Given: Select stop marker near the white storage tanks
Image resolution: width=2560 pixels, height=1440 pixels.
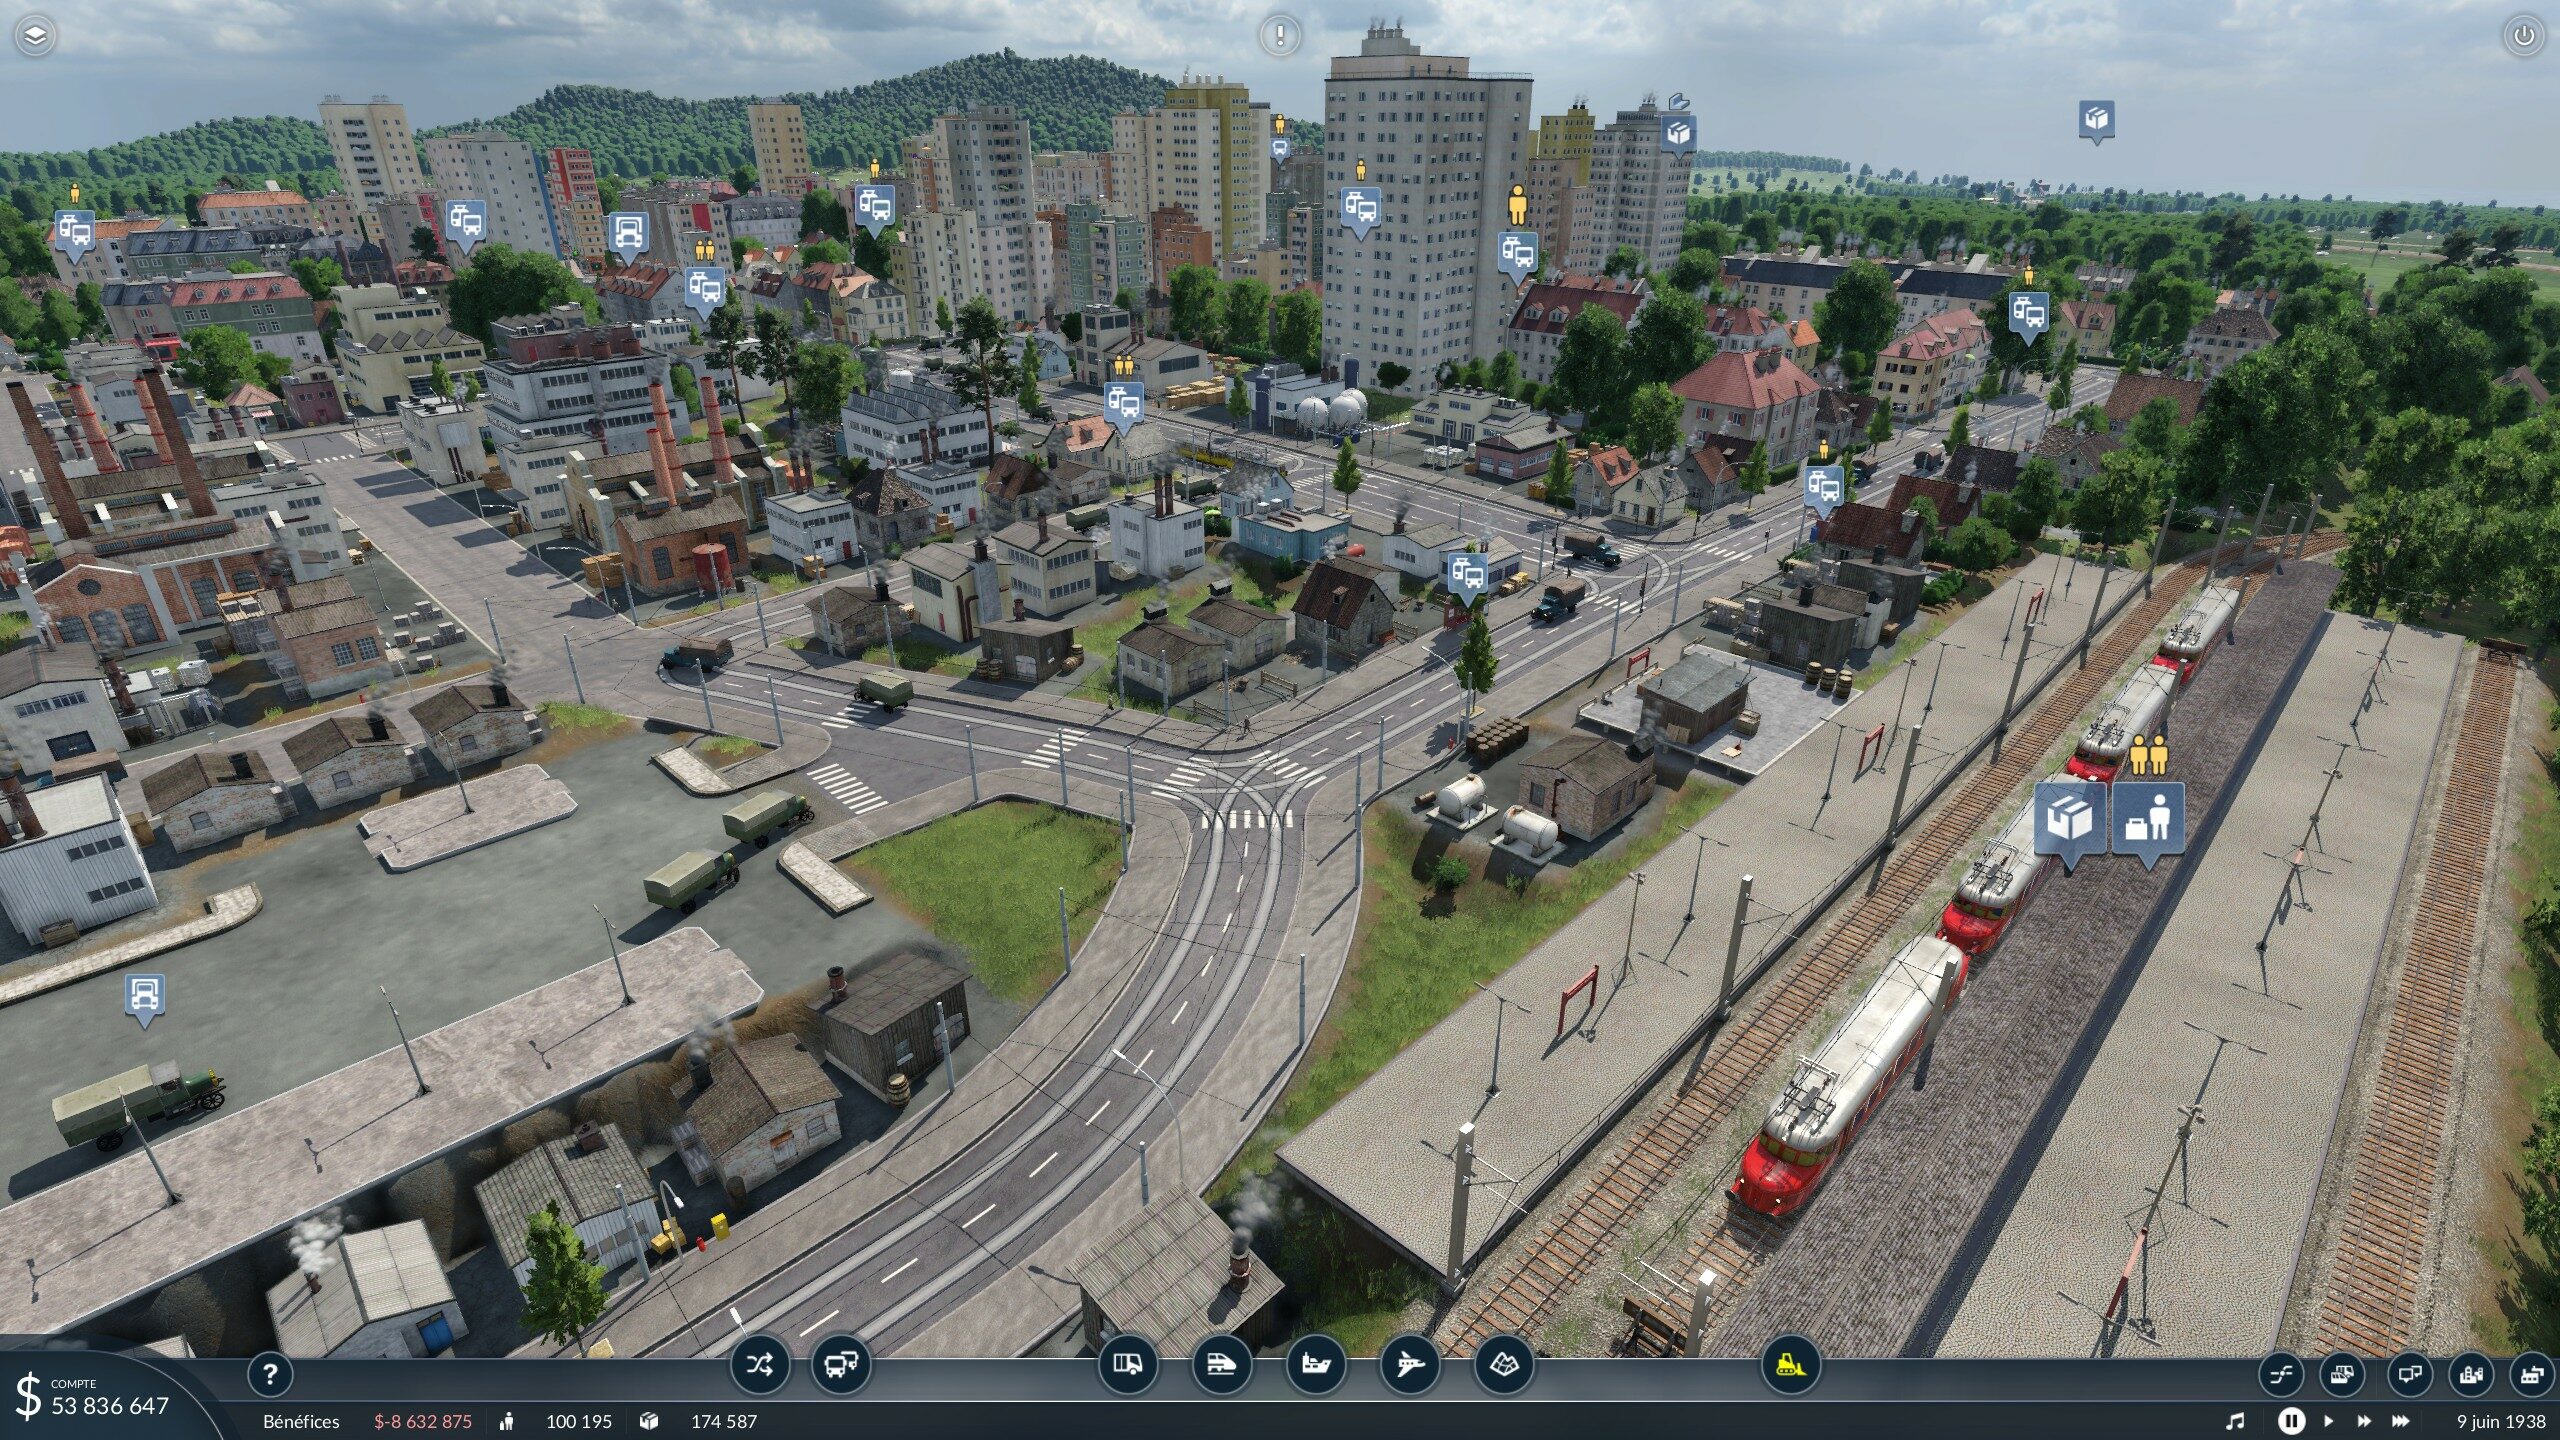Looking at the screenshot, I should tap(1123, 405).
